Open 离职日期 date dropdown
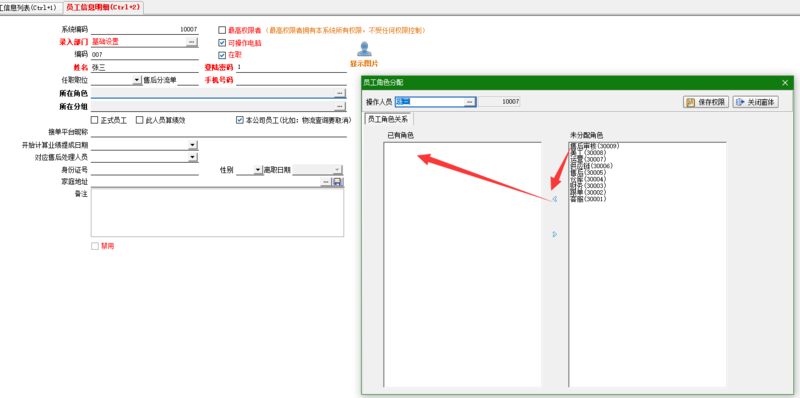 pos(337,170)
